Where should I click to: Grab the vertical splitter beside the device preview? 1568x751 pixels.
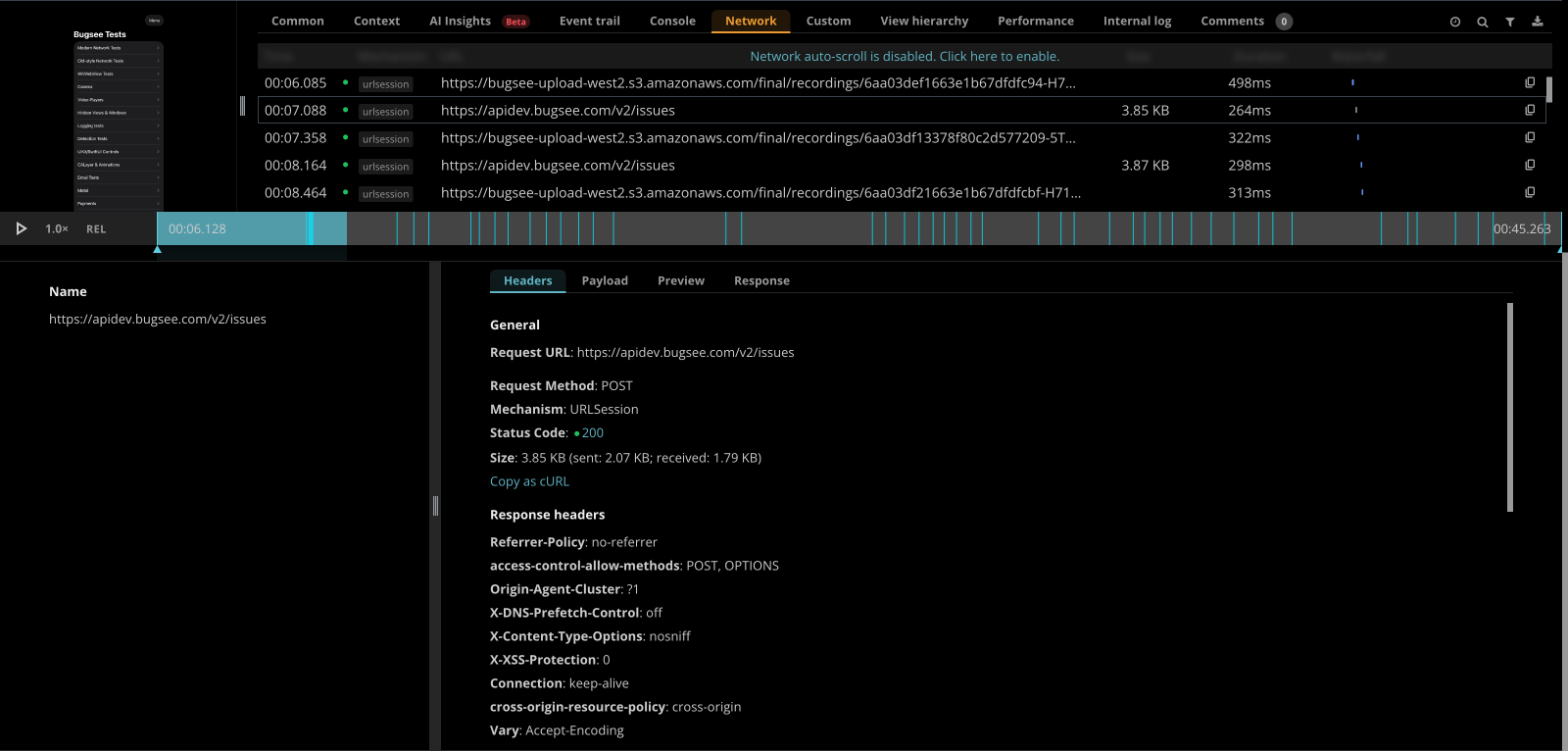[242, 105]
